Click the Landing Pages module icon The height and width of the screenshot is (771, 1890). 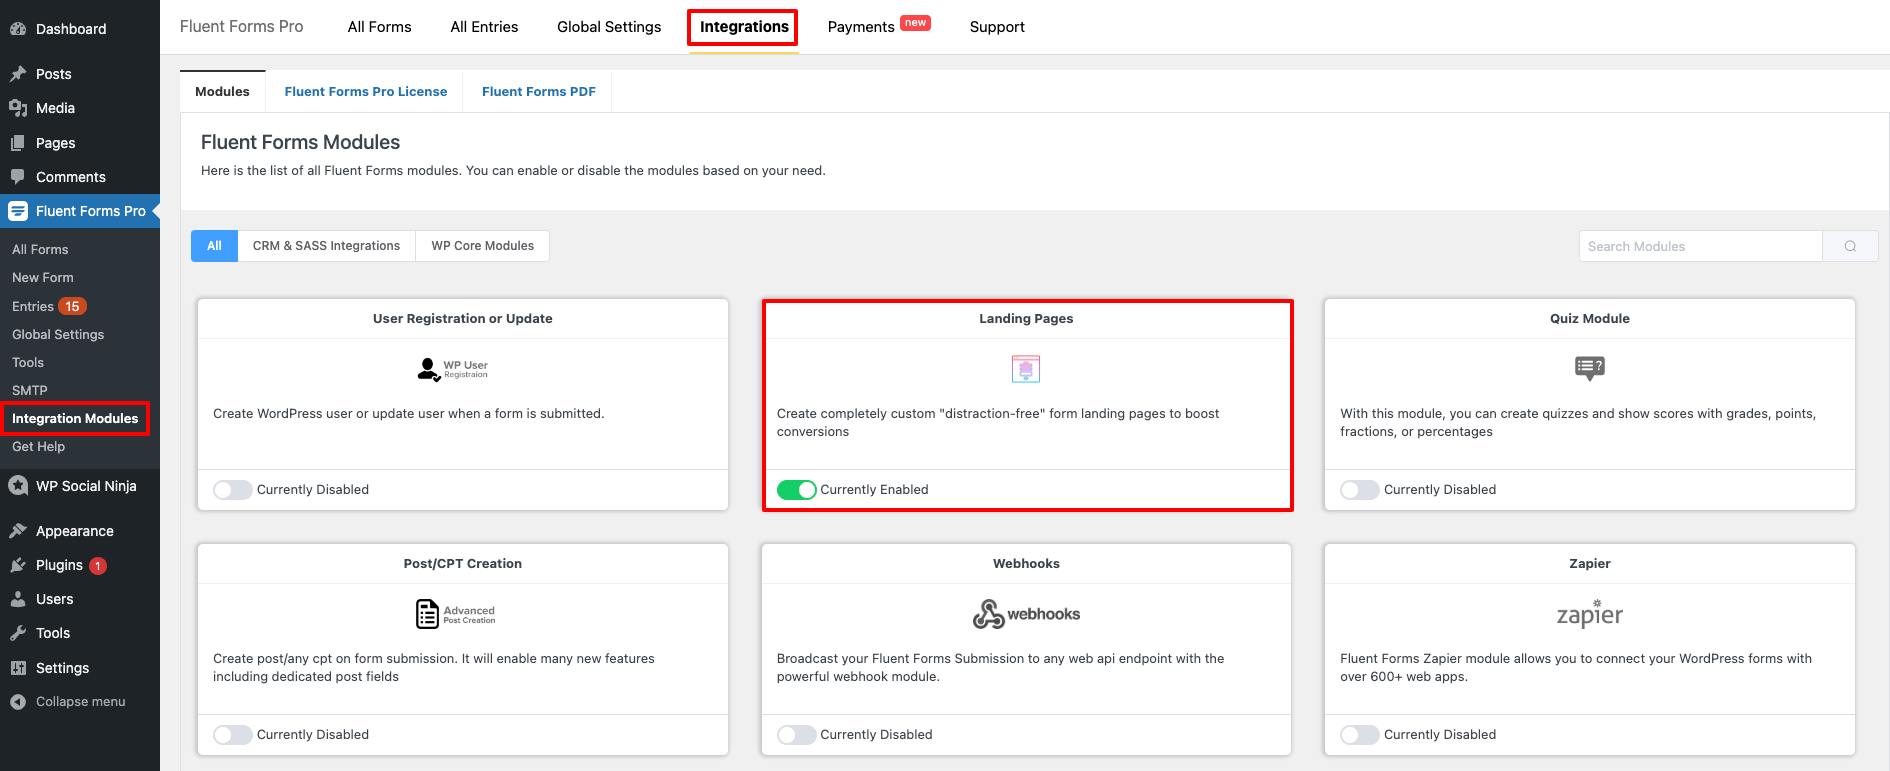click(1026, 369)
